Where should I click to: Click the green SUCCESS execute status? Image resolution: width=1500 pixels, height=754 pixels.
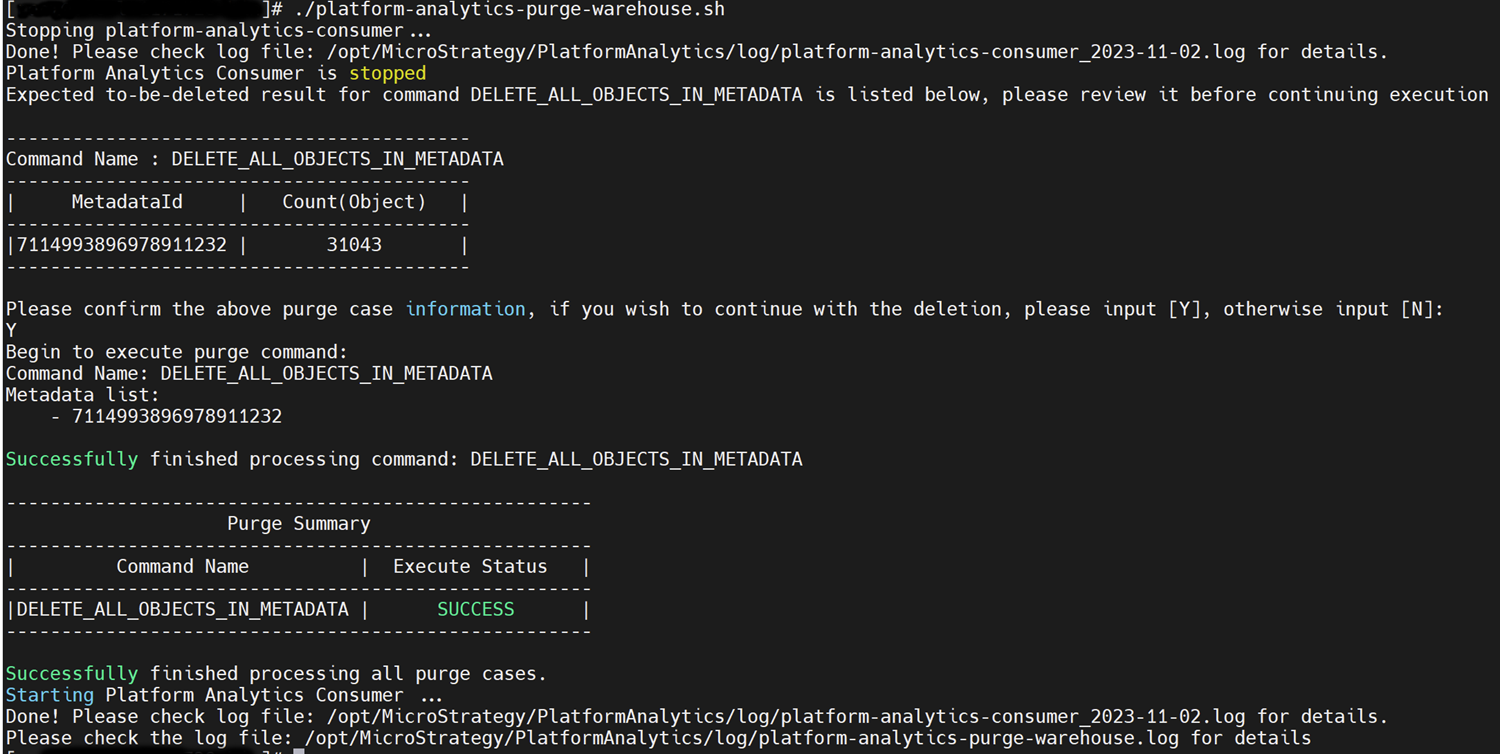coord(475,610)
